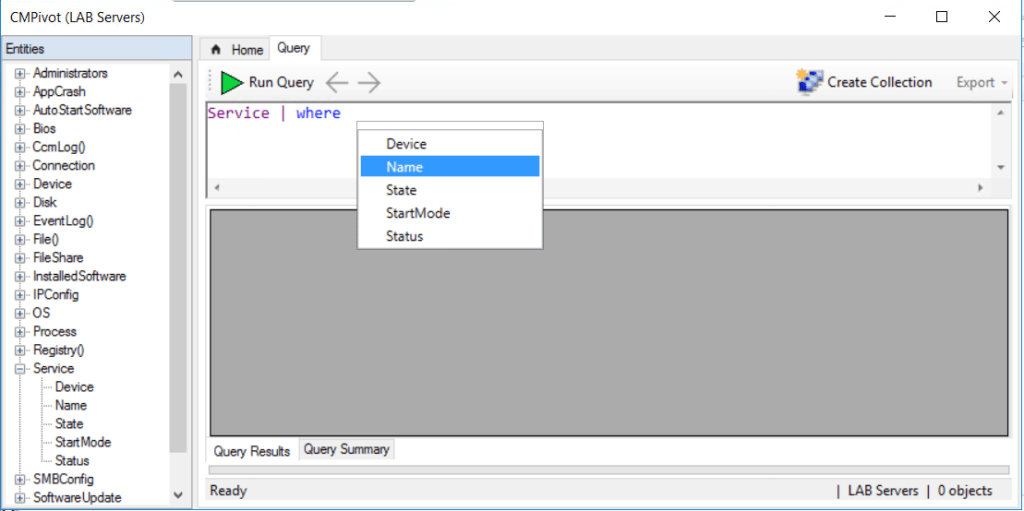The image size is (1024, 511).
Task: Switch to the Query tab
Action: point(293,48)
